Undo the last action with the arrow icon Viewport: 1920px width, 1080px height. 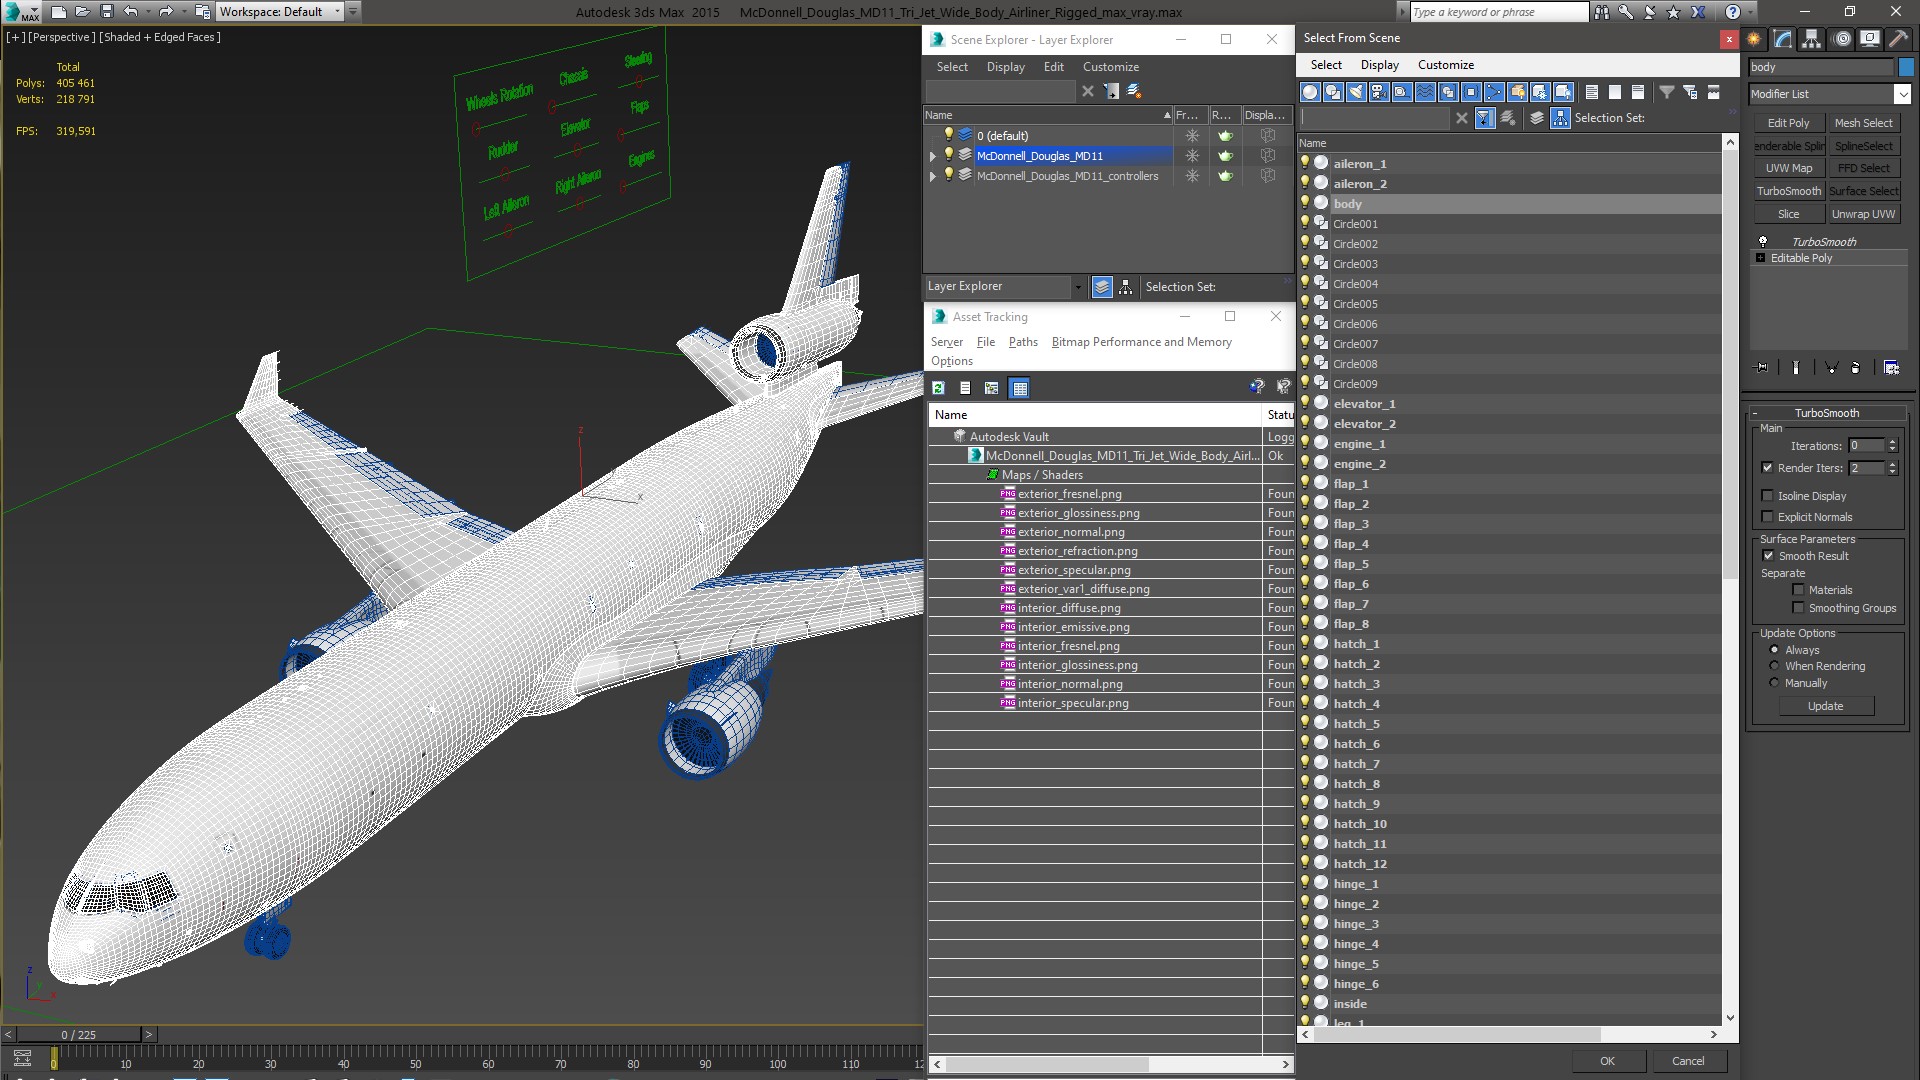(x=130, y=12)
